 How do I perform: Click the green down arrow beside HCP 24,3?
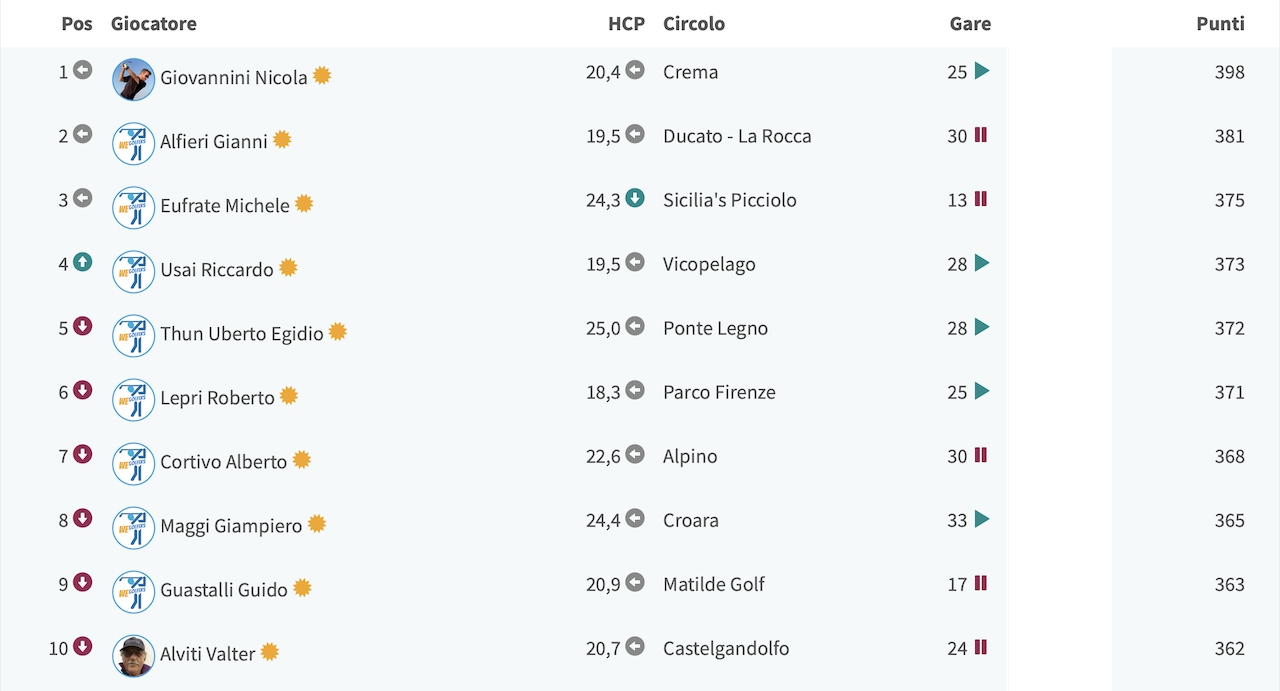tap(635, 198)
